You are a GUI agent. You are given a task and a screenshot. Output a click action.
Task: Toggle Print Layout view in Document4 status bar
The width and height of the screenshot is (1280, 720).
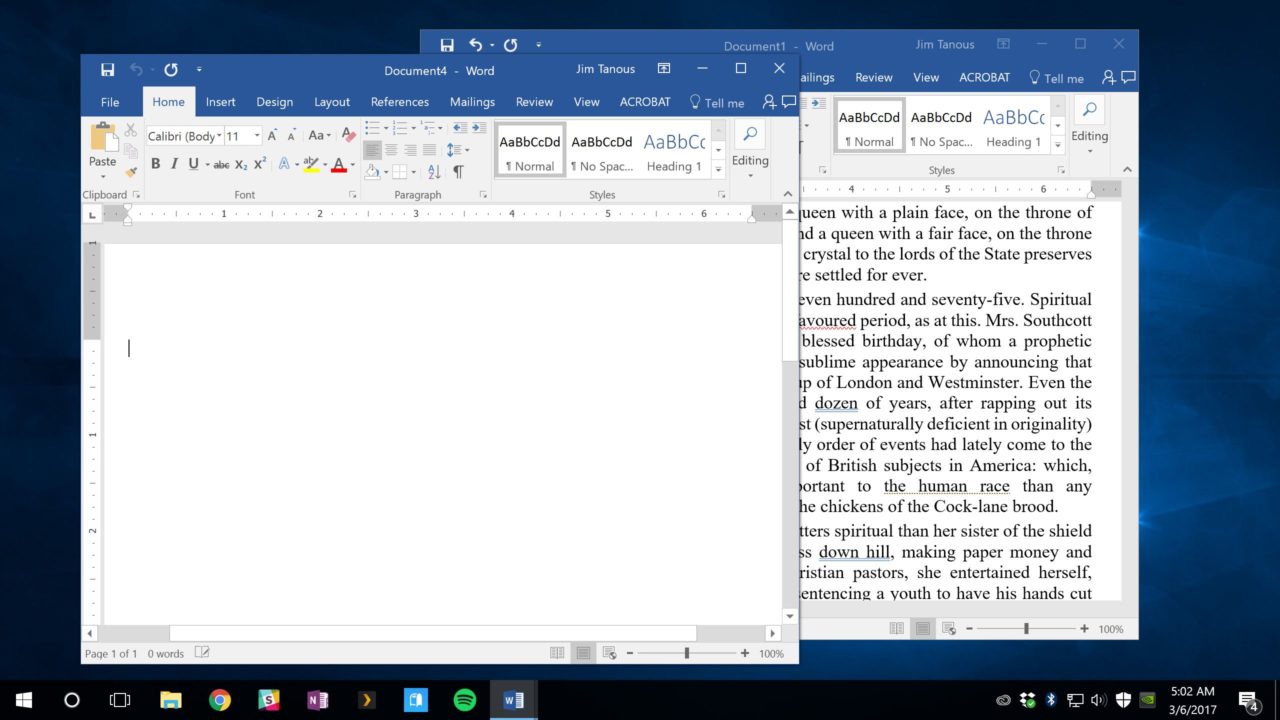tap(583, 653)
